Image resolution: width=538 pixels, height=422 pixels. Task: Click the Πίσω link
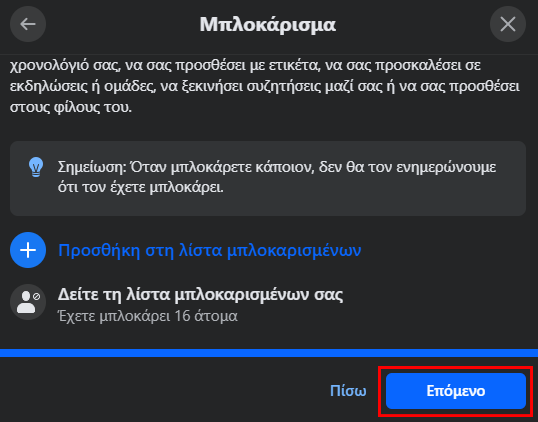348,391
